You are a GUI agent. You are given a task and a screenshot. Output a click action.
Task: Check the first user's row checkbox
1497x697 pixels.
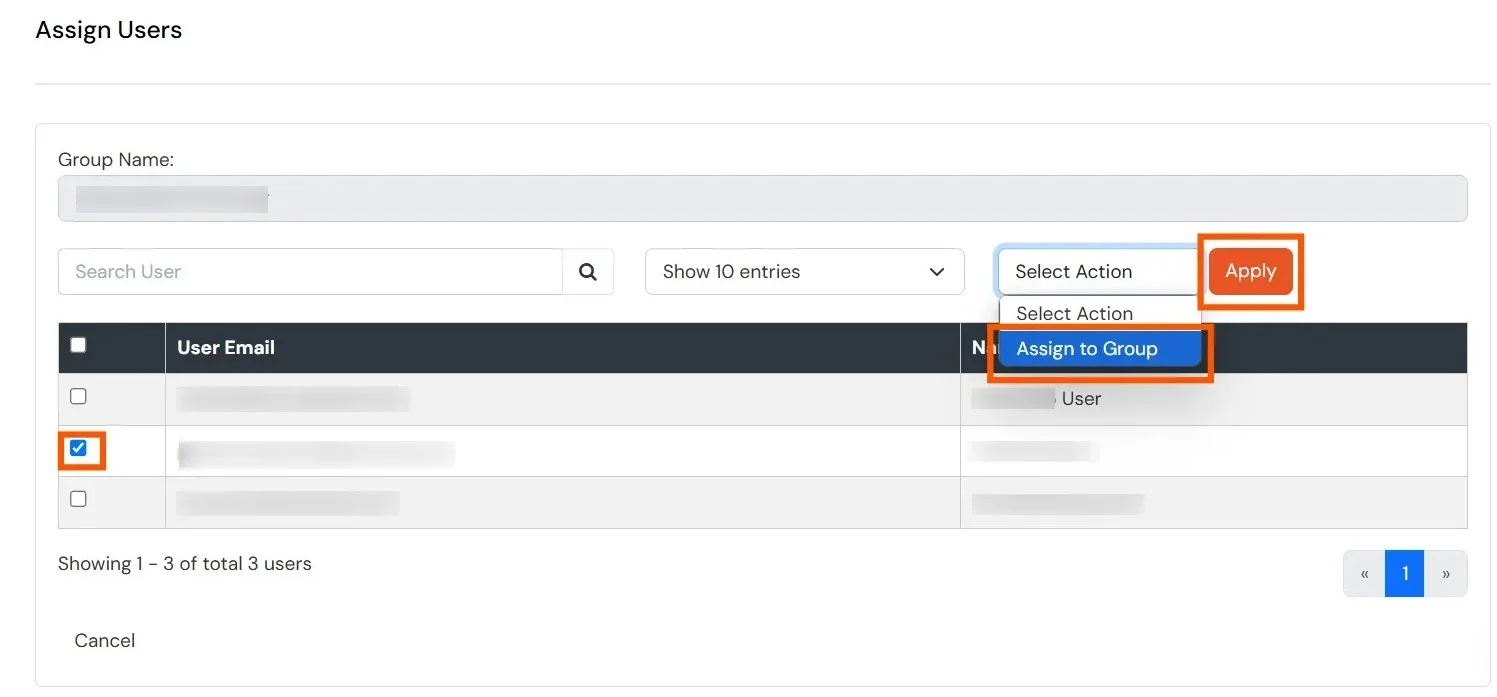(x=78, y=396)
